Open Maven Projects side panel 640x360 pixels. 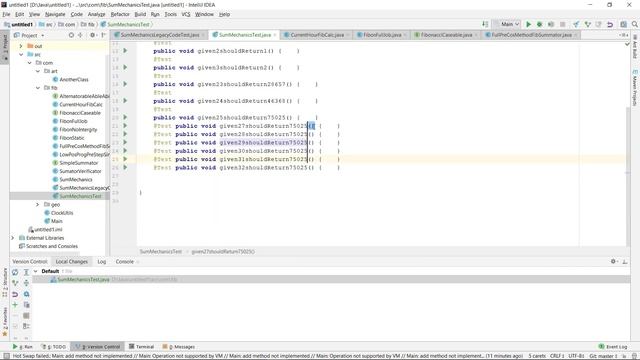[x=635, y=88]
